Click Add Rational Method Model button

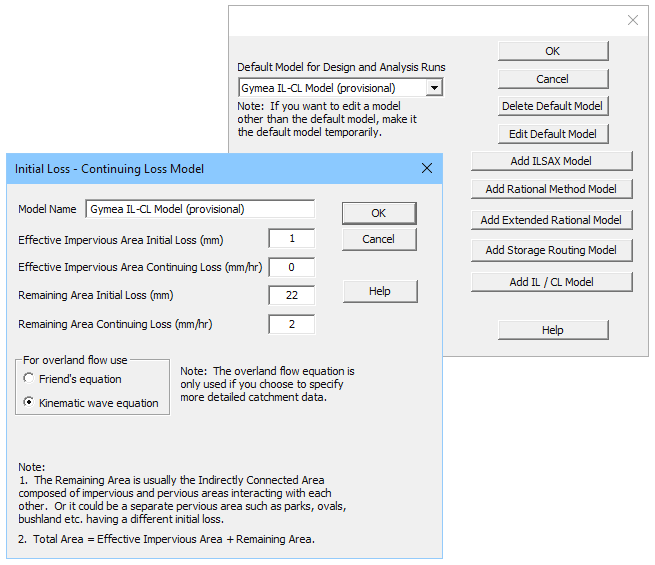(x=551, y=189)
